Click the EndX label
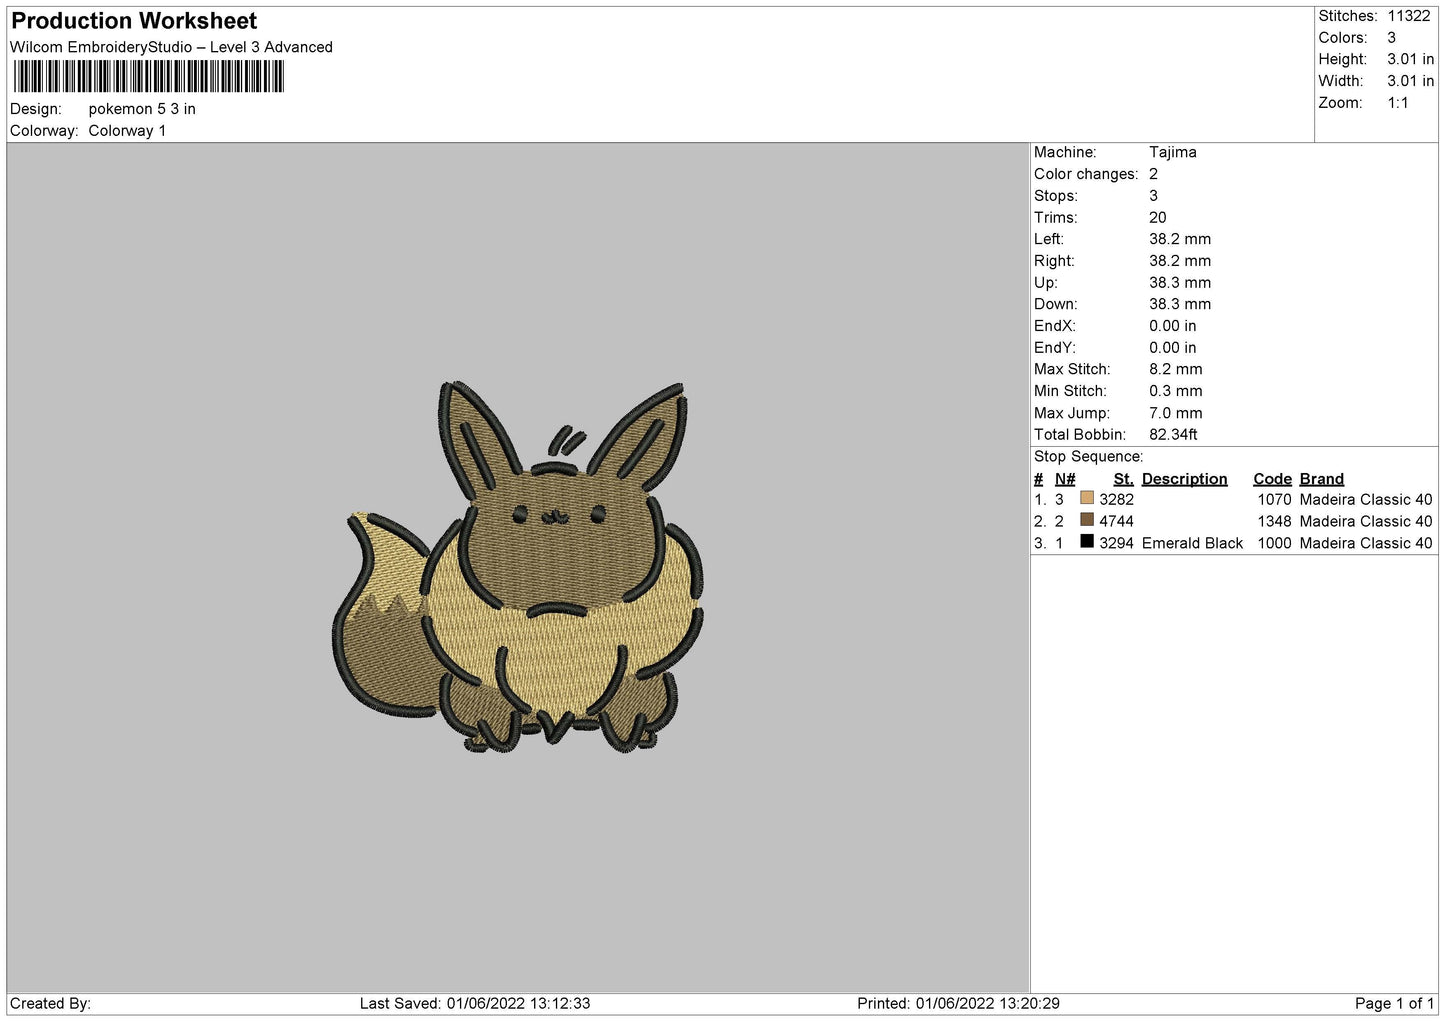Viewport: 1445px width, 1021px height. pyautogui.click(x=1055, y=326)
